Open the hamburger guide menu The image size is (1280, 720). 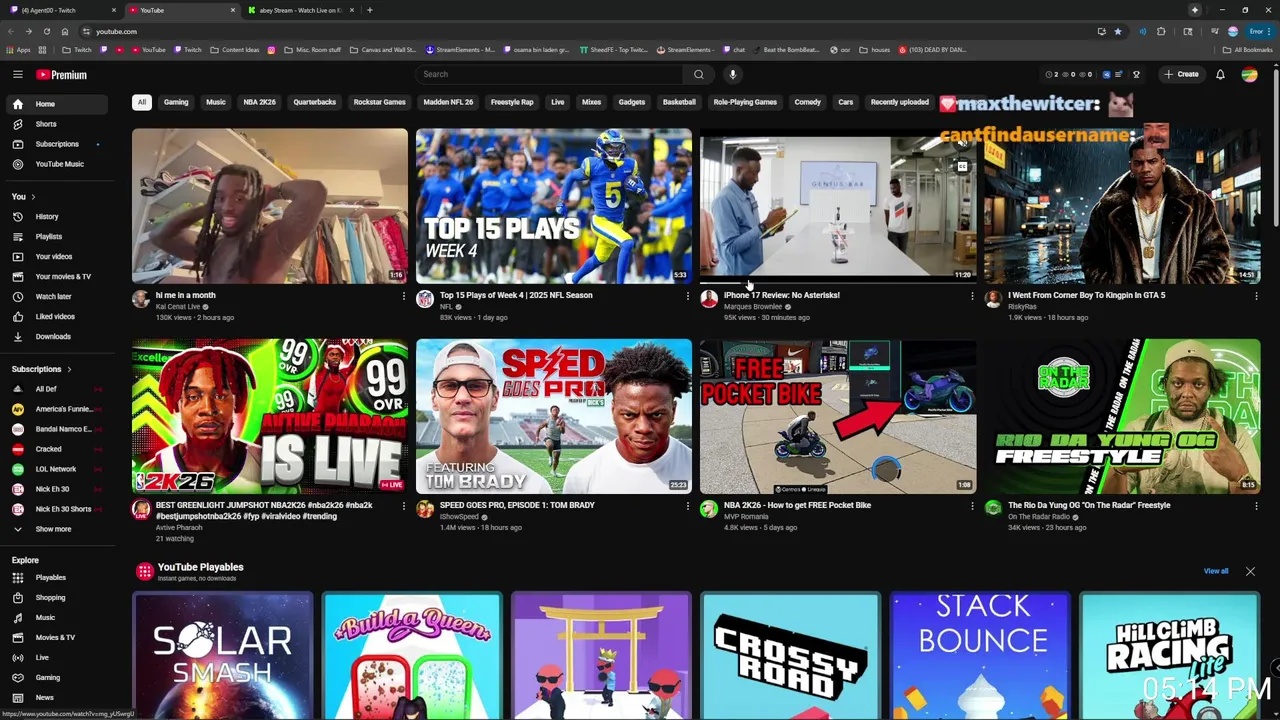17,74
